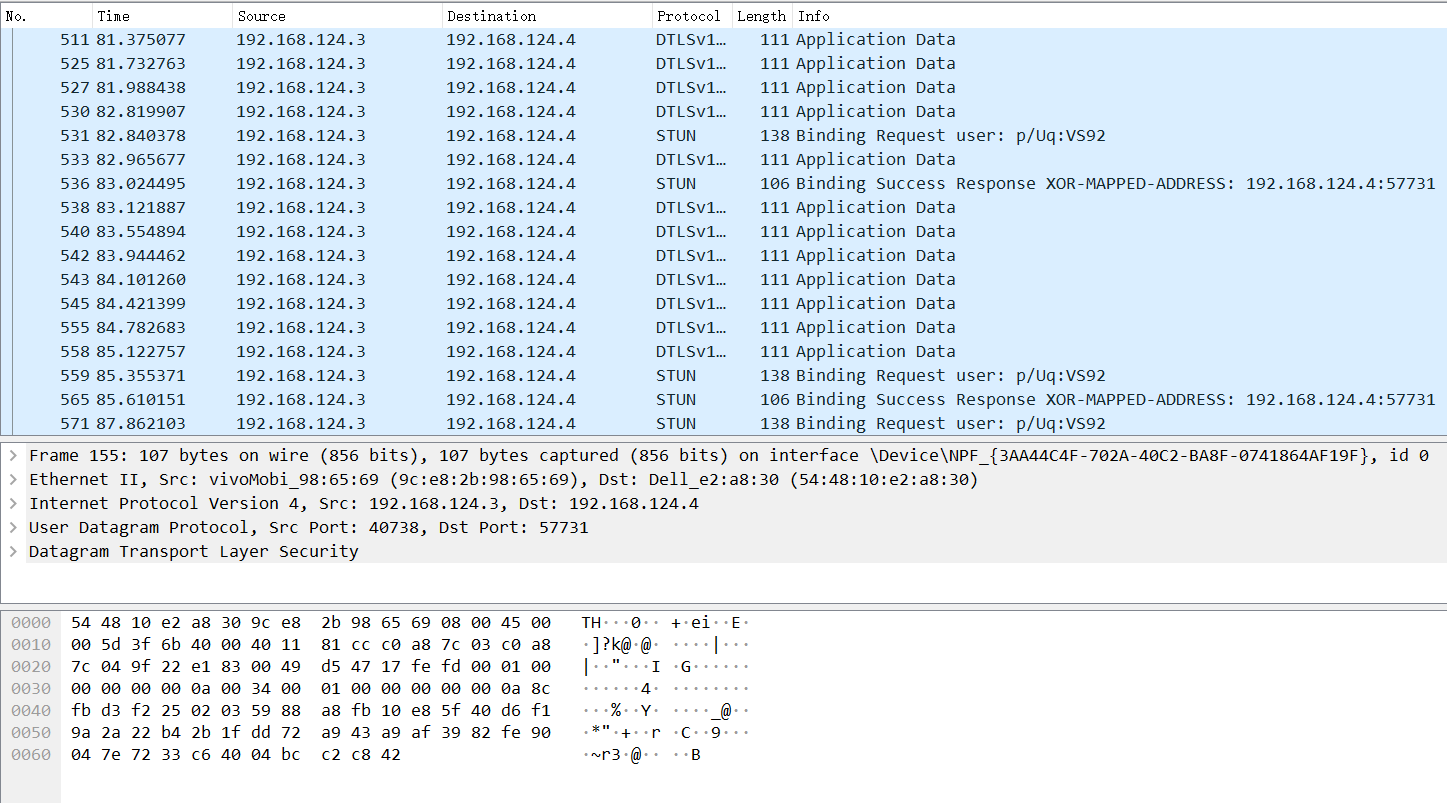Expand Internet Protocol Version 4 node
This screenshot has height=803, width=1447.
tap(12, 504)
